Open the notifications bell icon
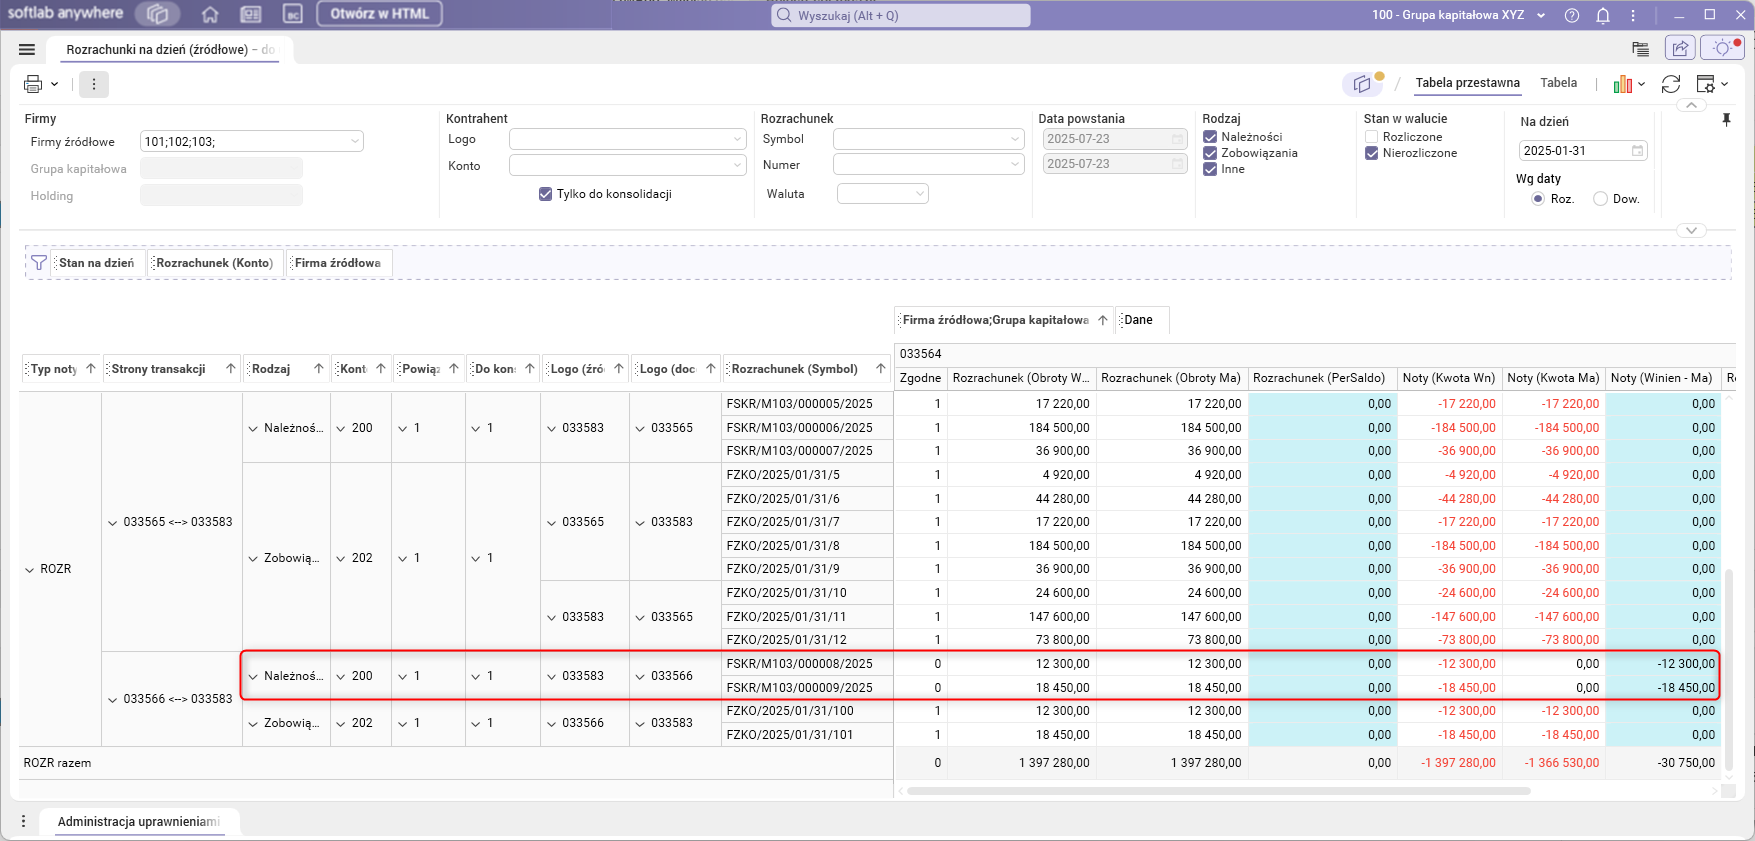1755x841 pixels. (1603, 15)
